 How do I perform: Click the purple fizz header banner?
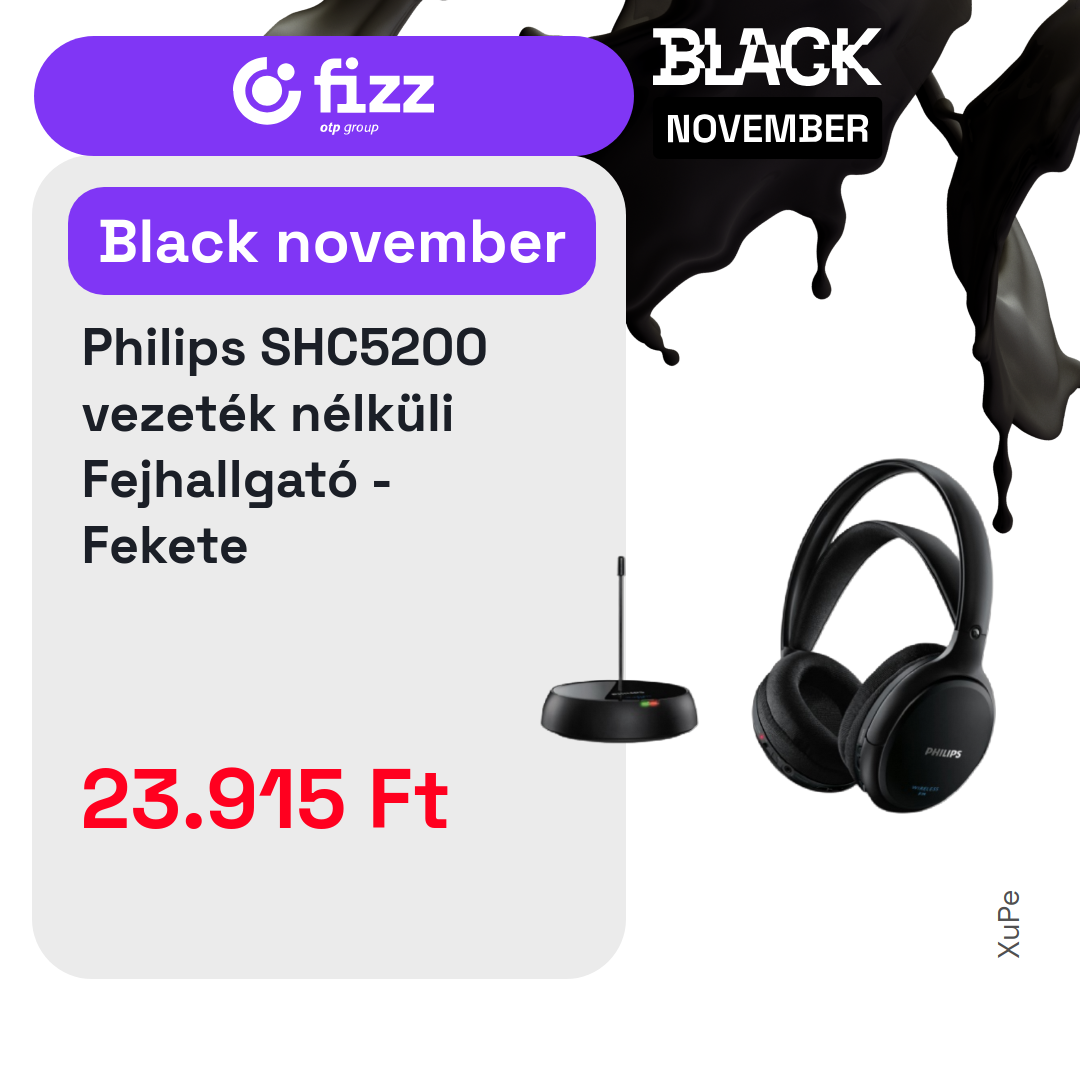click(333, 96)
